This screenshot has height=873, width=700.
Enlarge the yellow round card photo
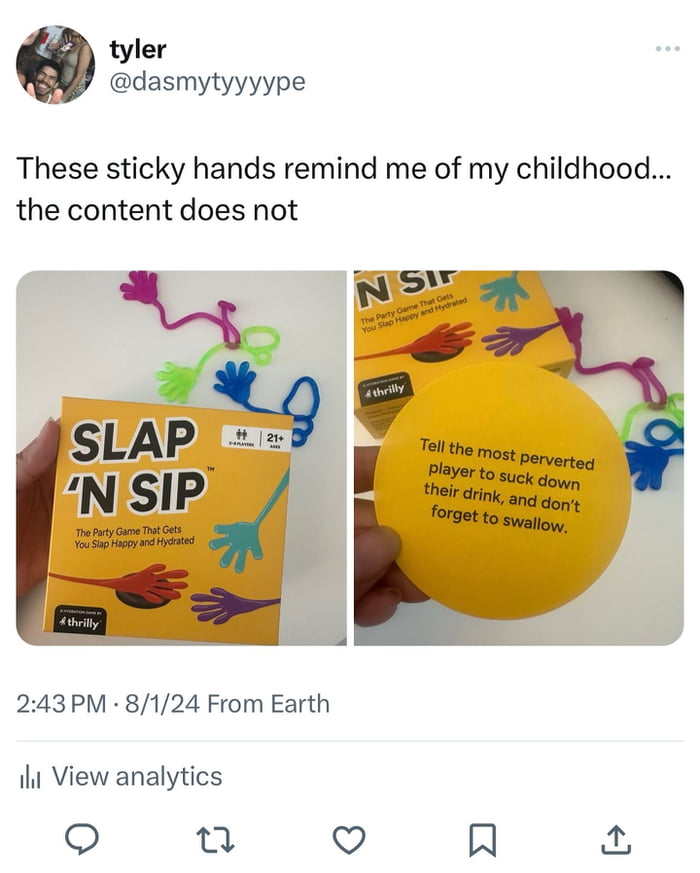pos(519,458)
